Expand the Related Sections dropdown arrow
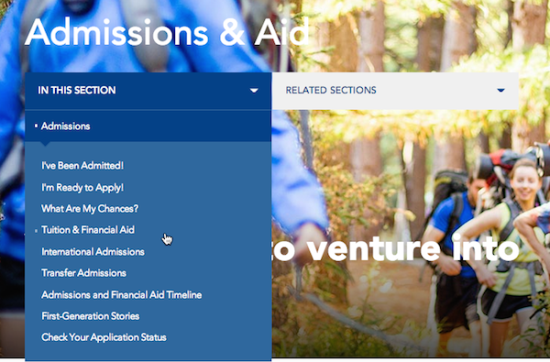 click(501, 90)
